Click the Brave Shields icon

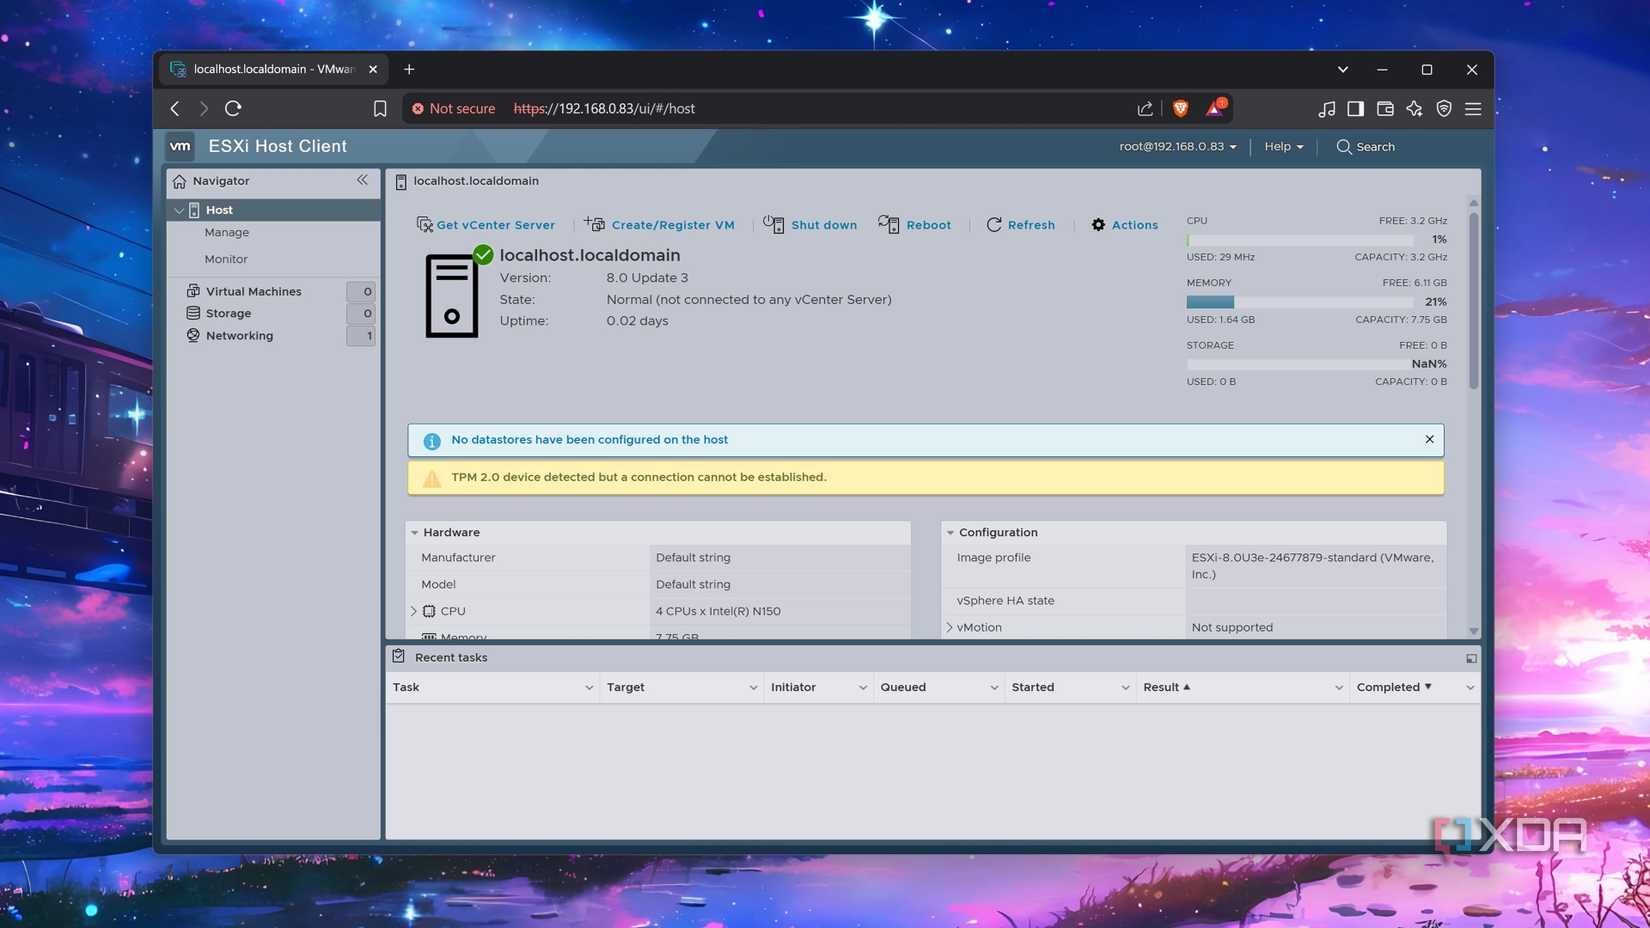(x=1180, y=109)
